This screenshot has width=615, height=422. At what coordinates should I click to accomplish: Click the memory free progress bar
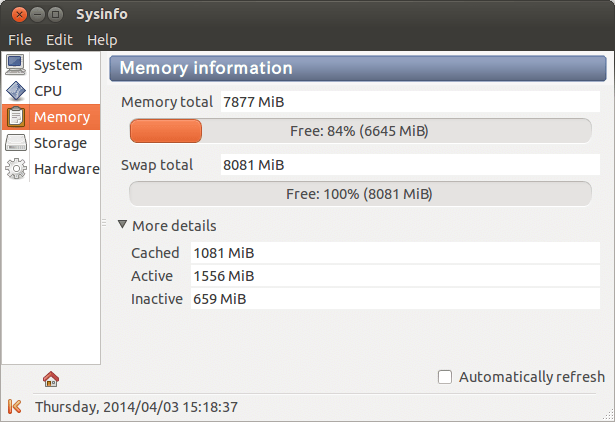[x=360, y=131]
